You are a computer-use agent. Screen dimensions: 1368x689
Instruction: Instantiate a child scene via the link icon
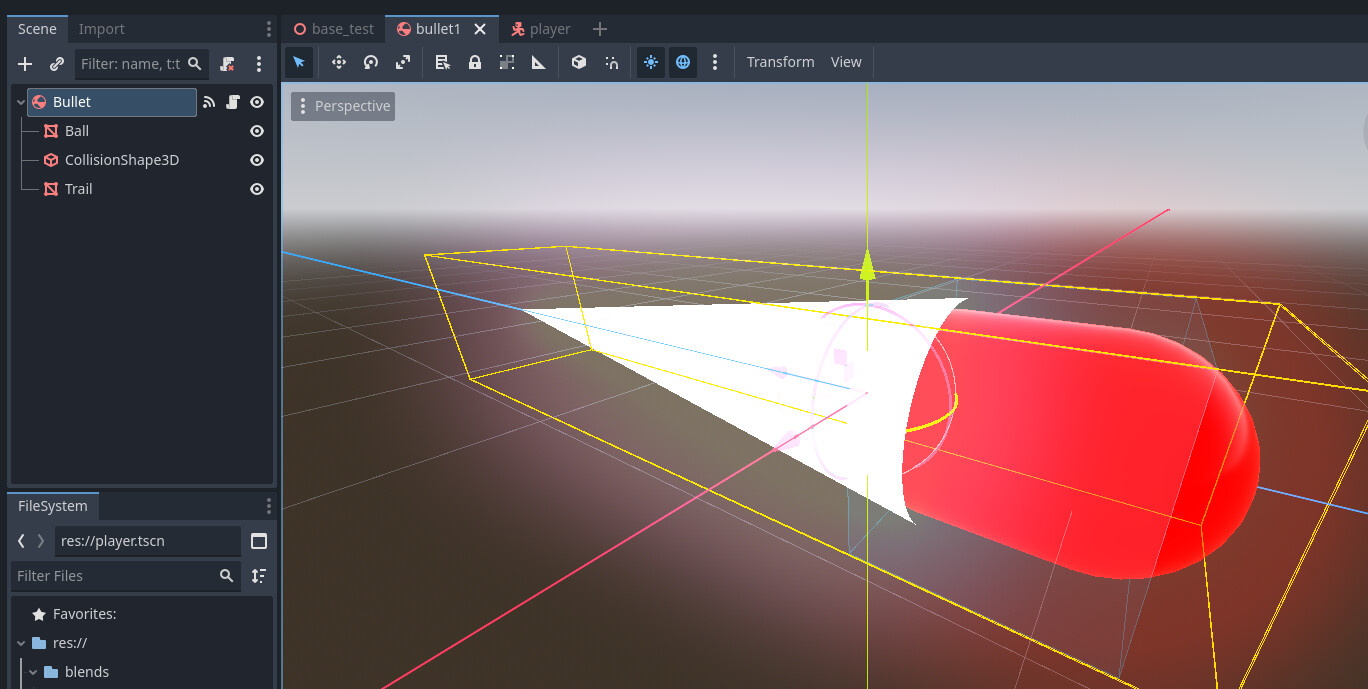(56, 64)
